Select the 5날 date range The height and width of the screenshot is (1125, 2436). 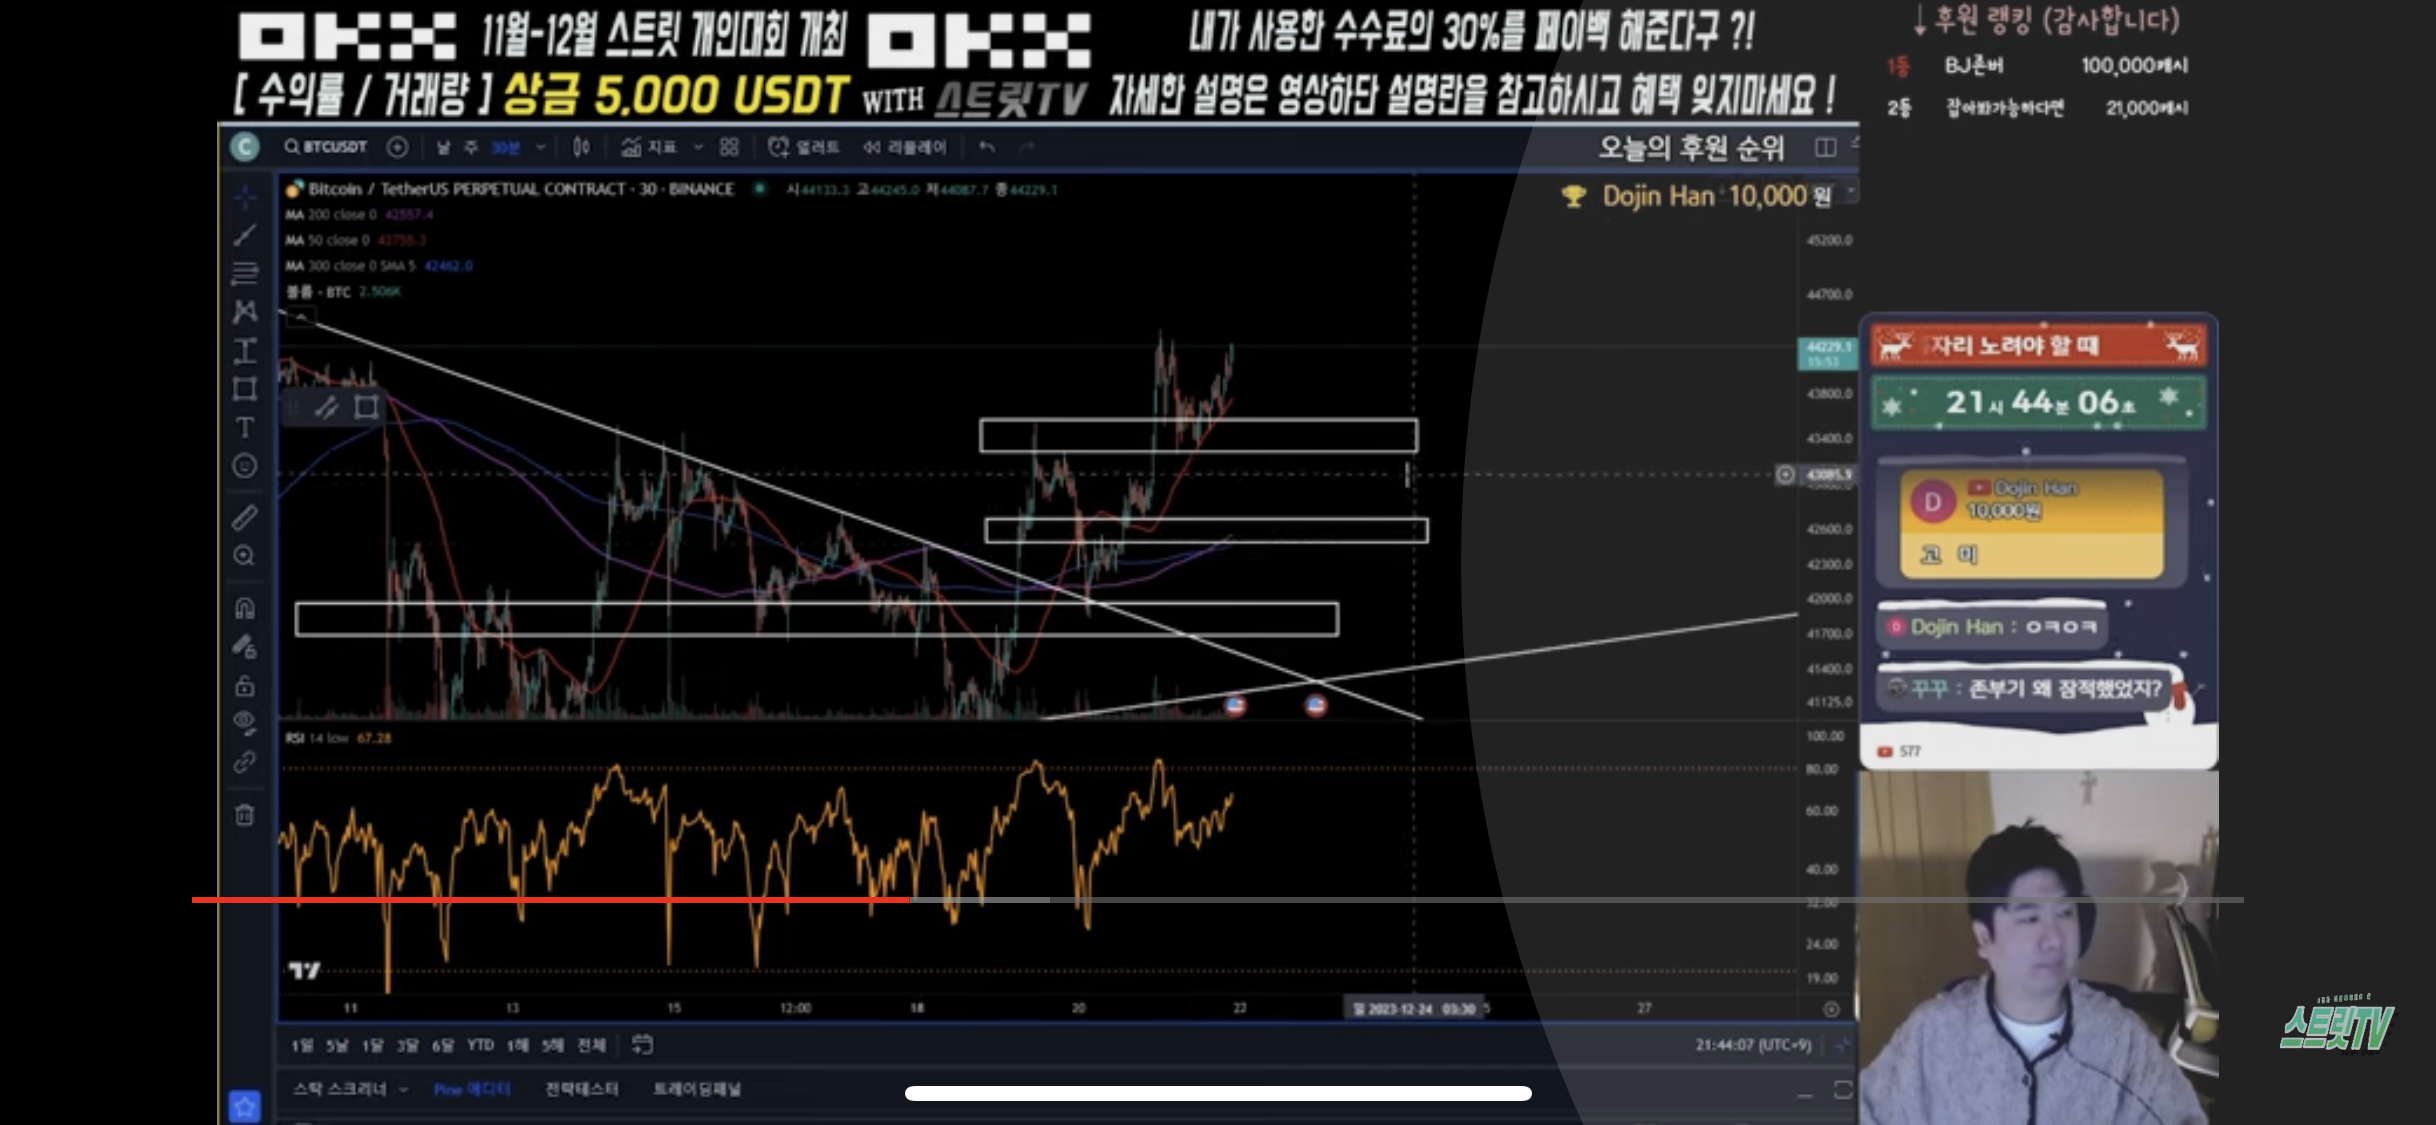pos(337,1045)
